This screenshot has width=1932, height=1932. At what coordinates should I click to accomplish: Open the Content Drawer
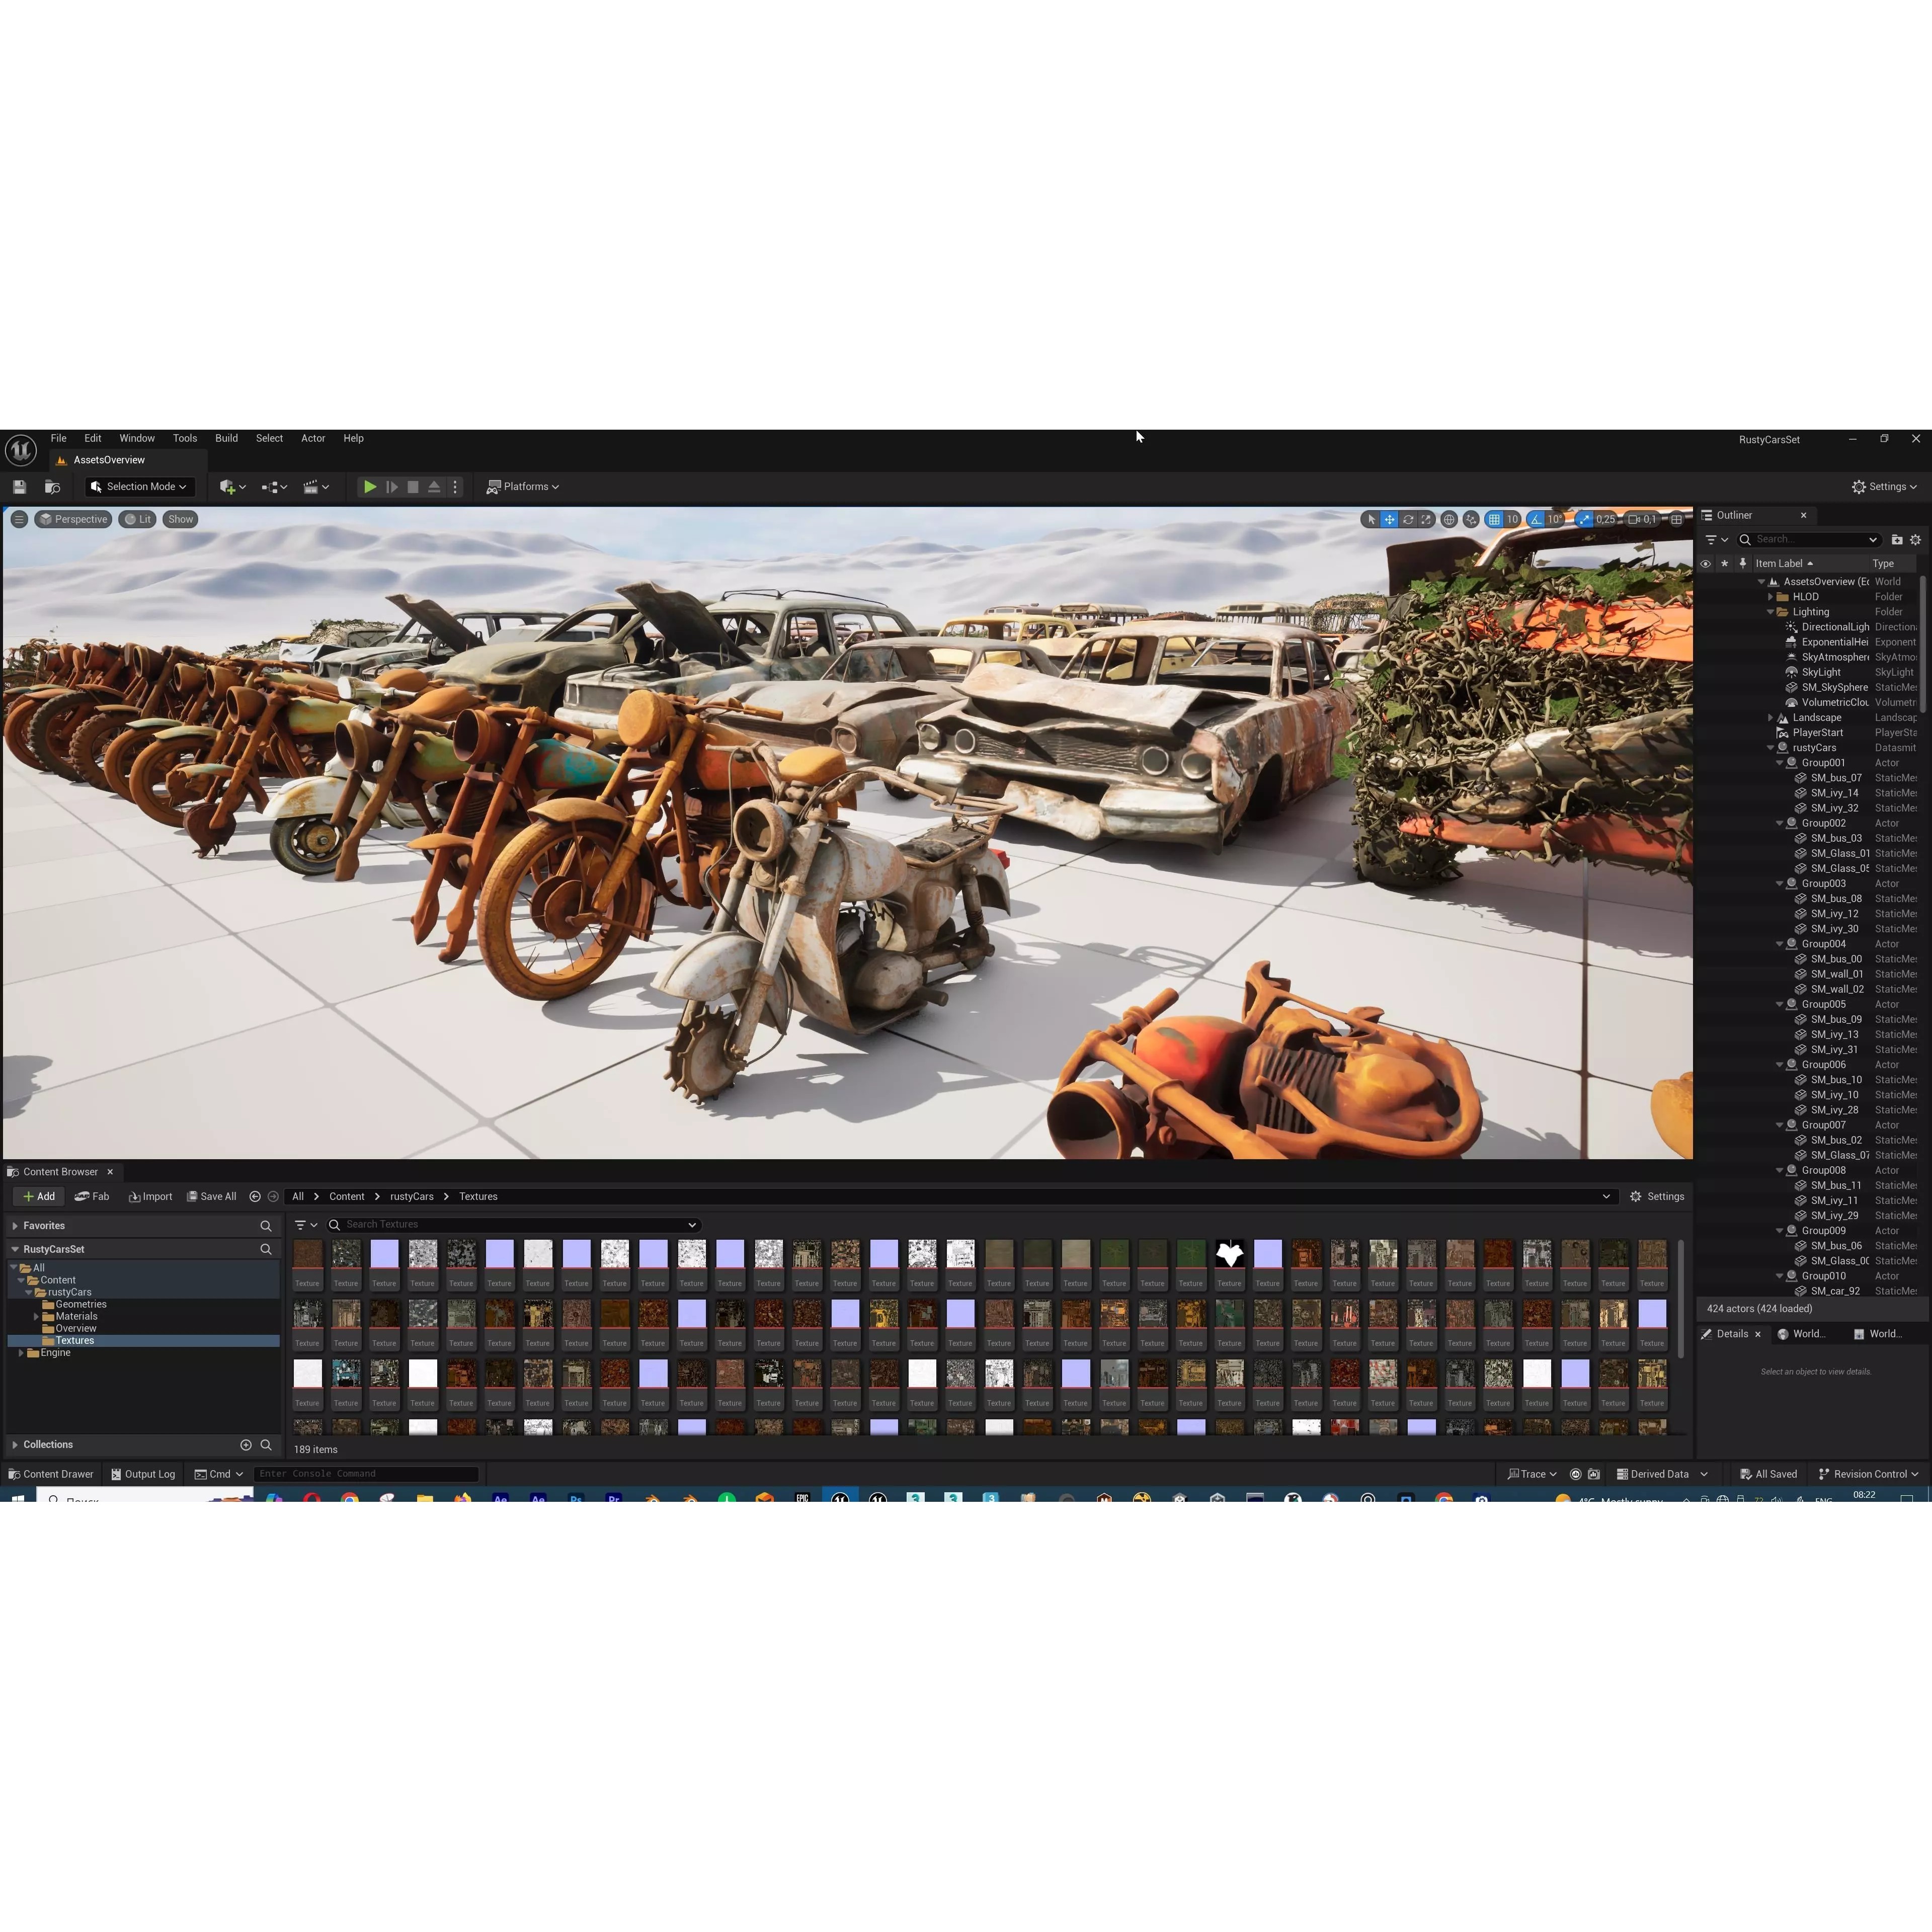pos(50,1474)
